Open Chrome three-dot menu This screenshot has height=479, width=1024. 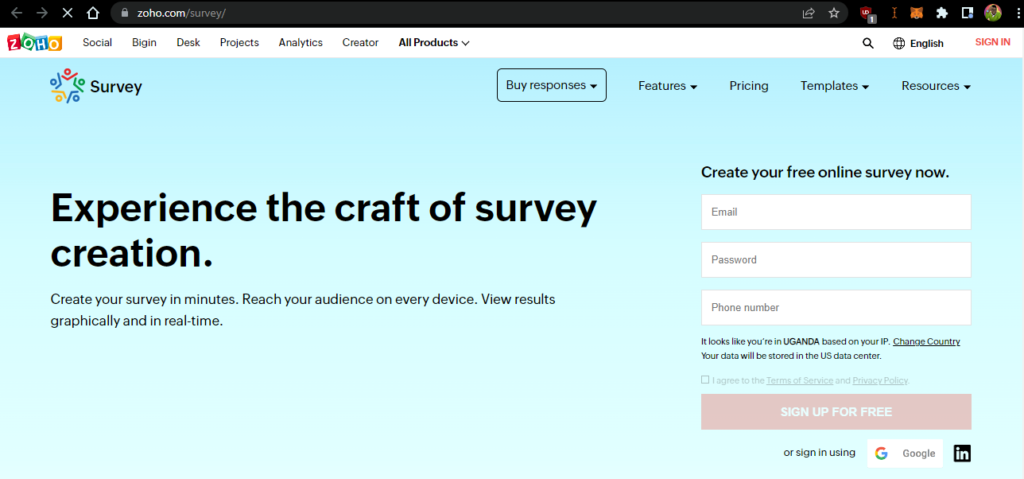[1016, 12]
